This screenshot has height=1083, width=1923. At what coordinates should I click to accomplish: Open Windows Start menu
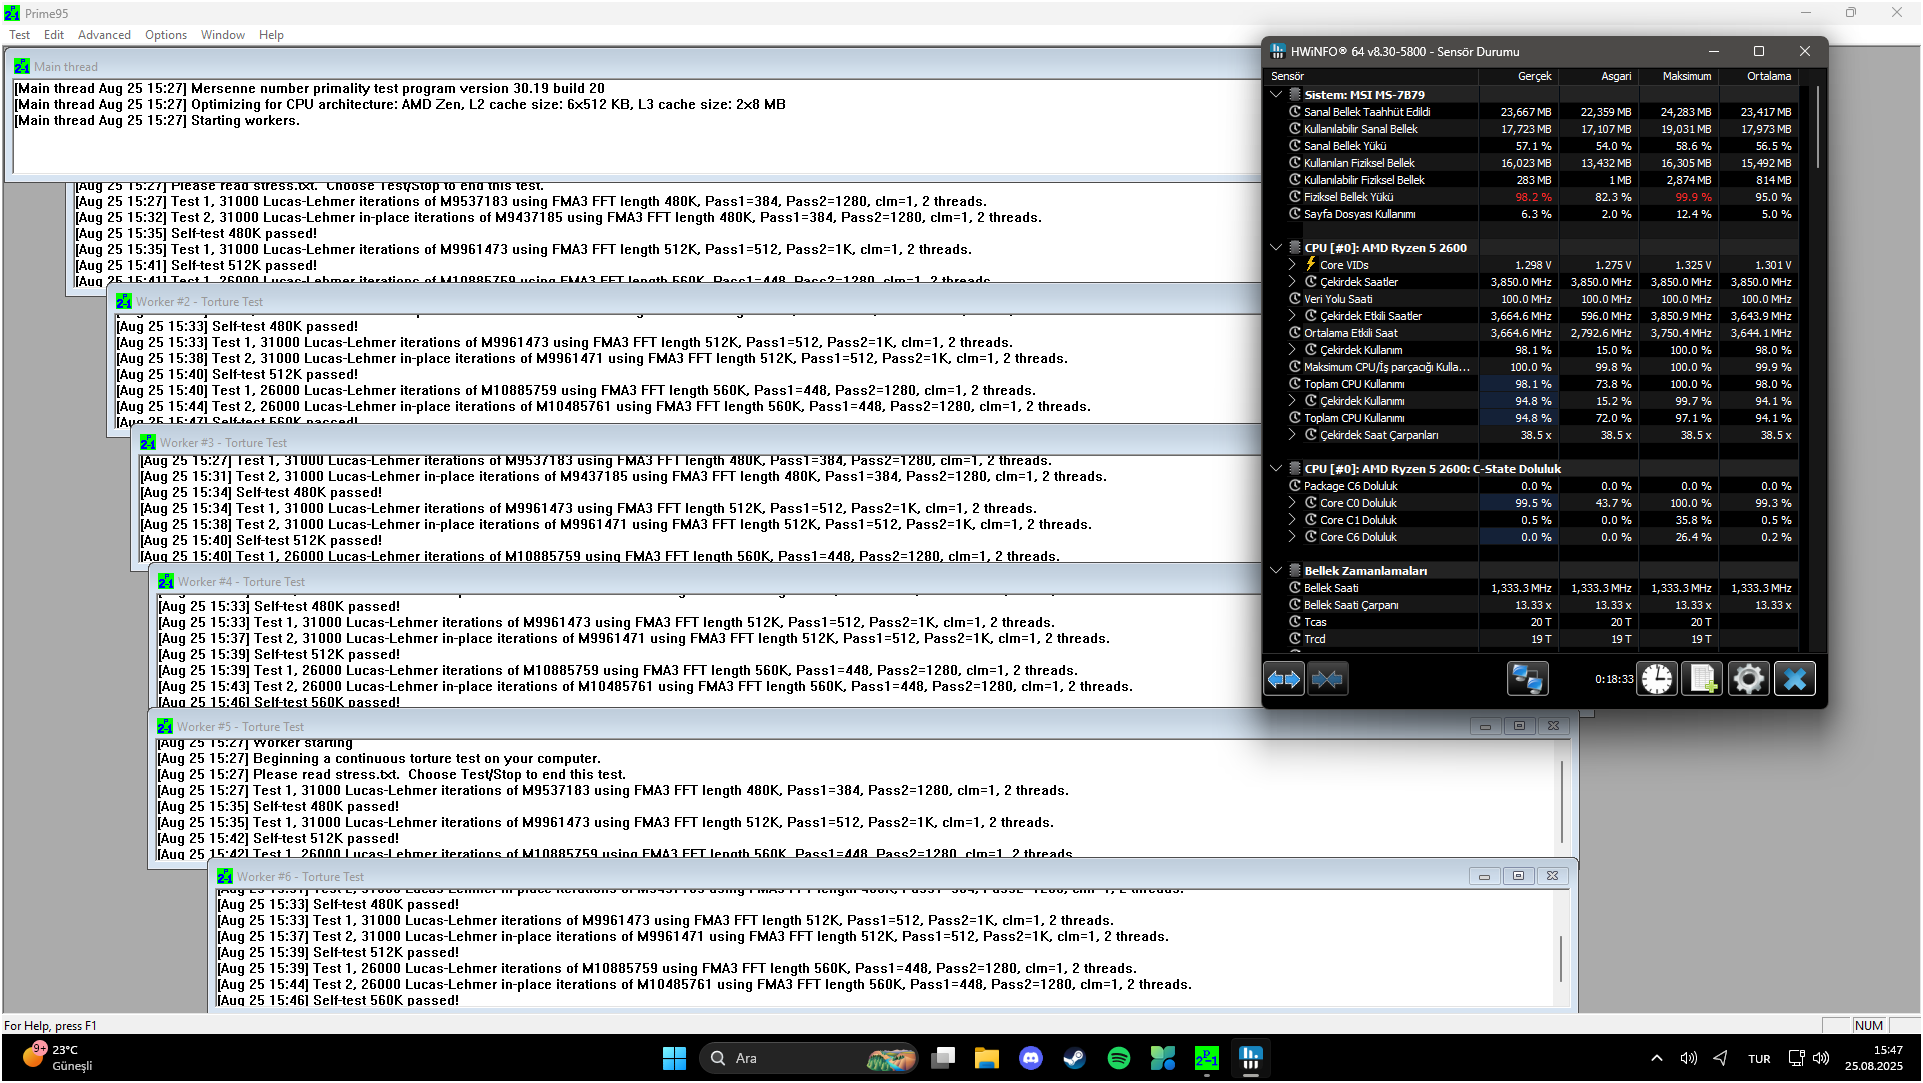[x=674, y=1058]
